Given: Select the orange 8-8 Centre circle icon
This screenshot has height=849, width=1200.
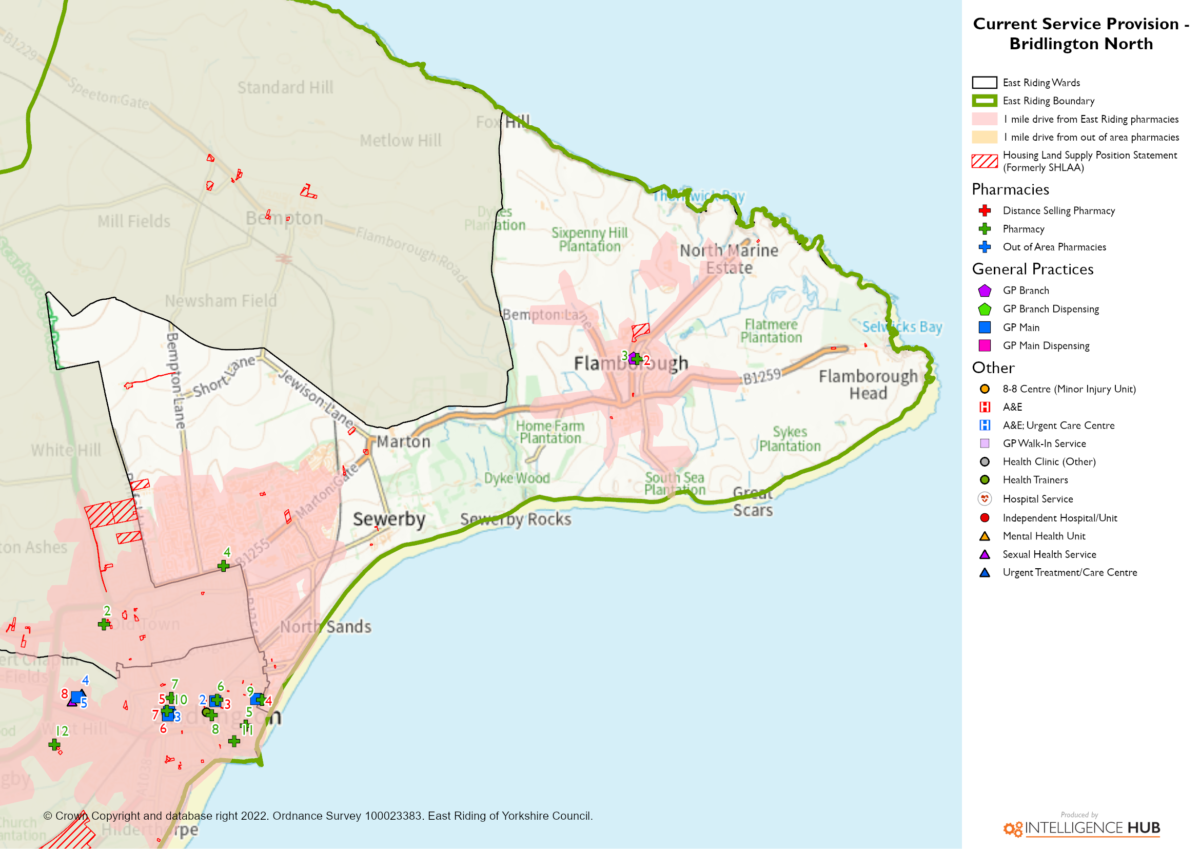Looking at the screenshot, I should pyautogui.click(x=985, y=389).
